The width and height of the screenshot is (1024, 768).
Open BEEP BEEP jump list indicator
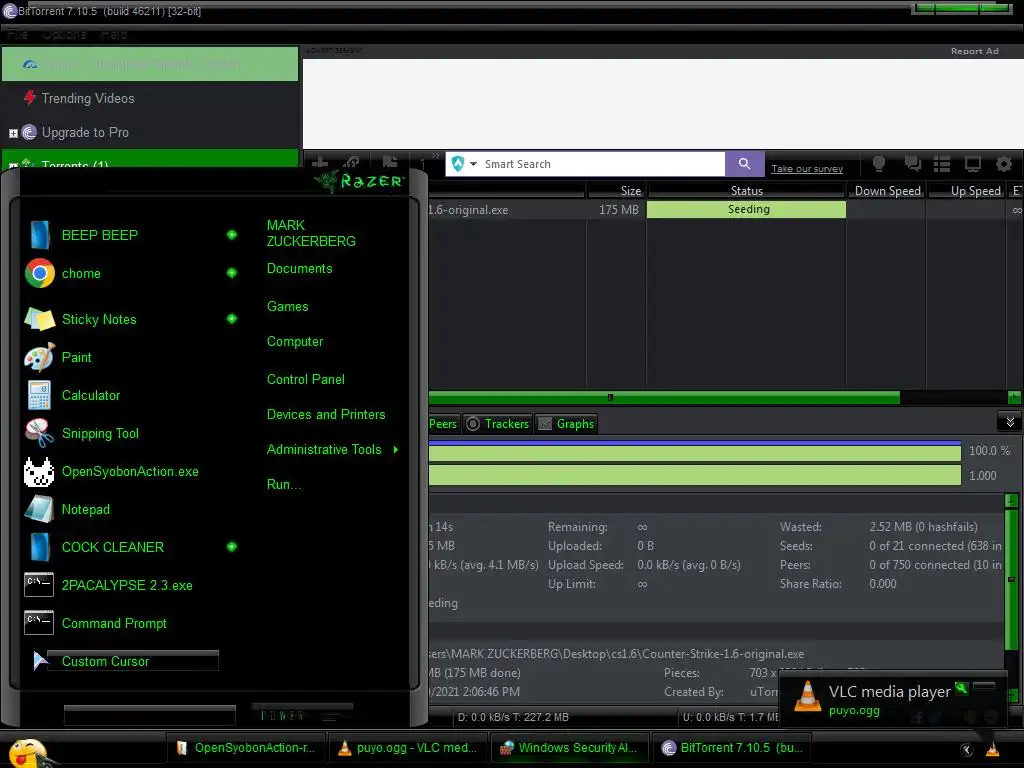[232, 234]
